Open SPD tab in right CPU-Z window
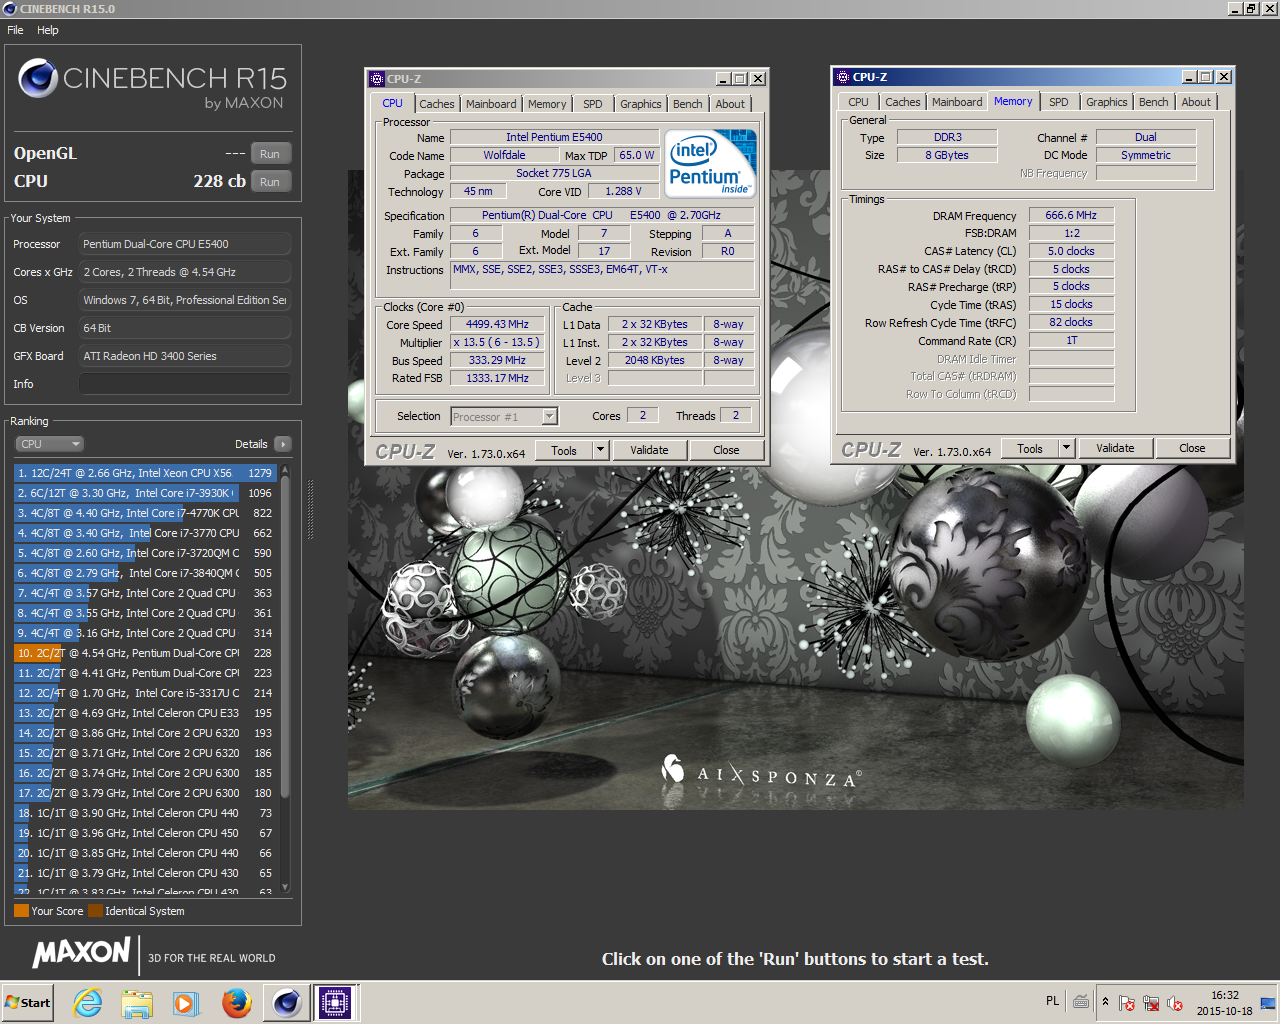The width and height of the screenshot is (1280, 1024). tap(1059, 102)
